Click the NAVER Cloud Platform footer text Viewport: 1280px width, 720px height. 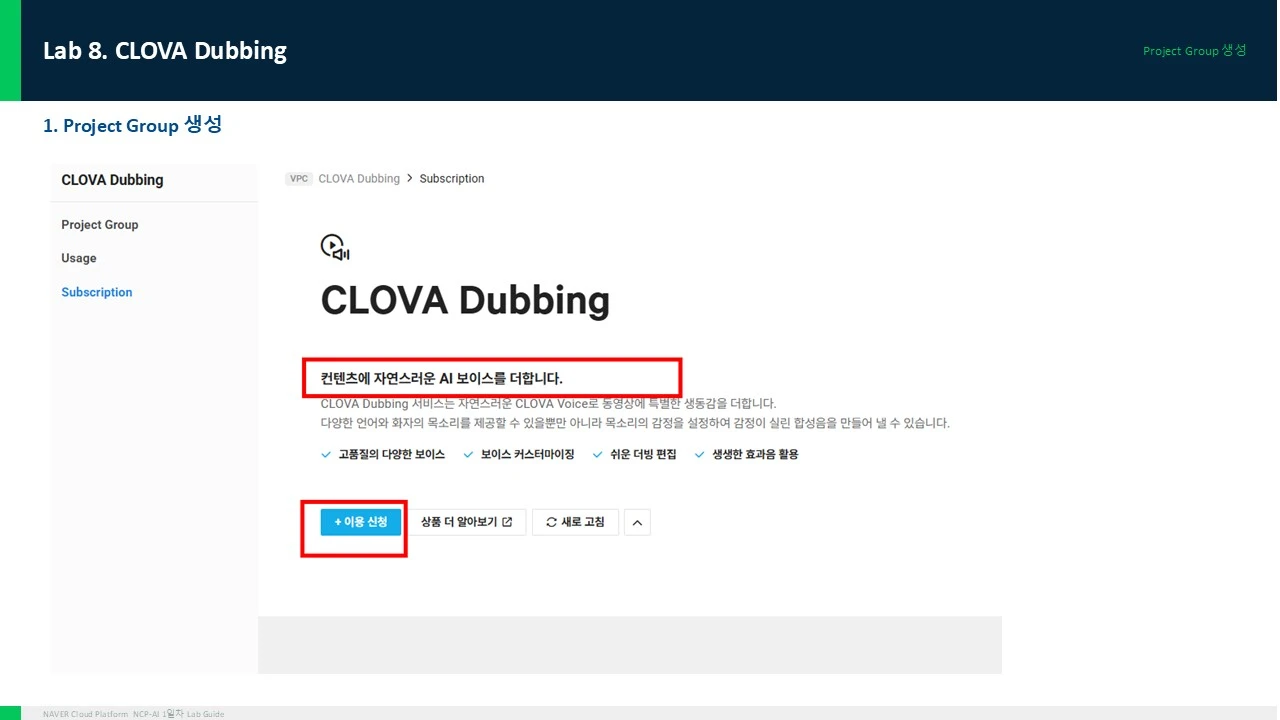click(x=134, y=714)
